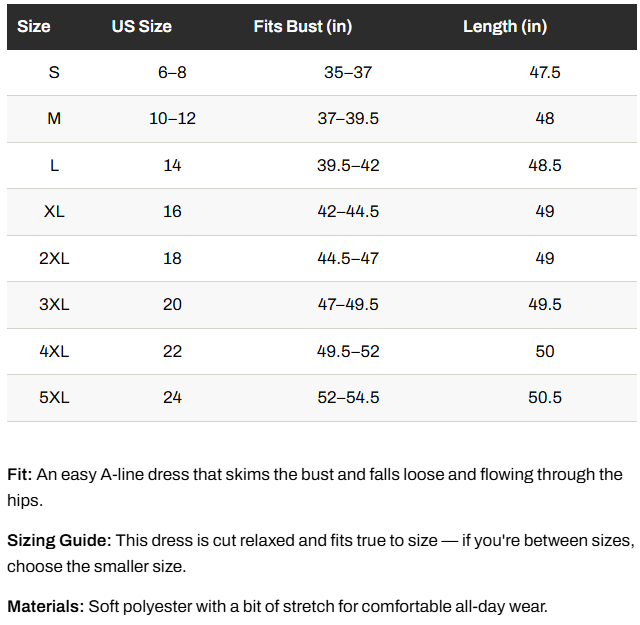Select the 3XL size cell
Screen dimensions: 640x625
coord(54,305)
